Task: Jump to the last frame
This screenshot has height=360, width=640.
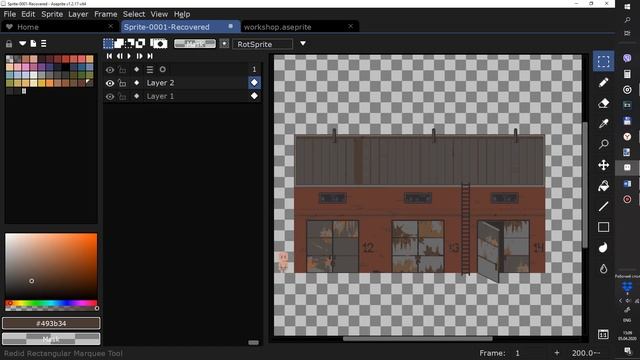Action: tap(150, 56)
